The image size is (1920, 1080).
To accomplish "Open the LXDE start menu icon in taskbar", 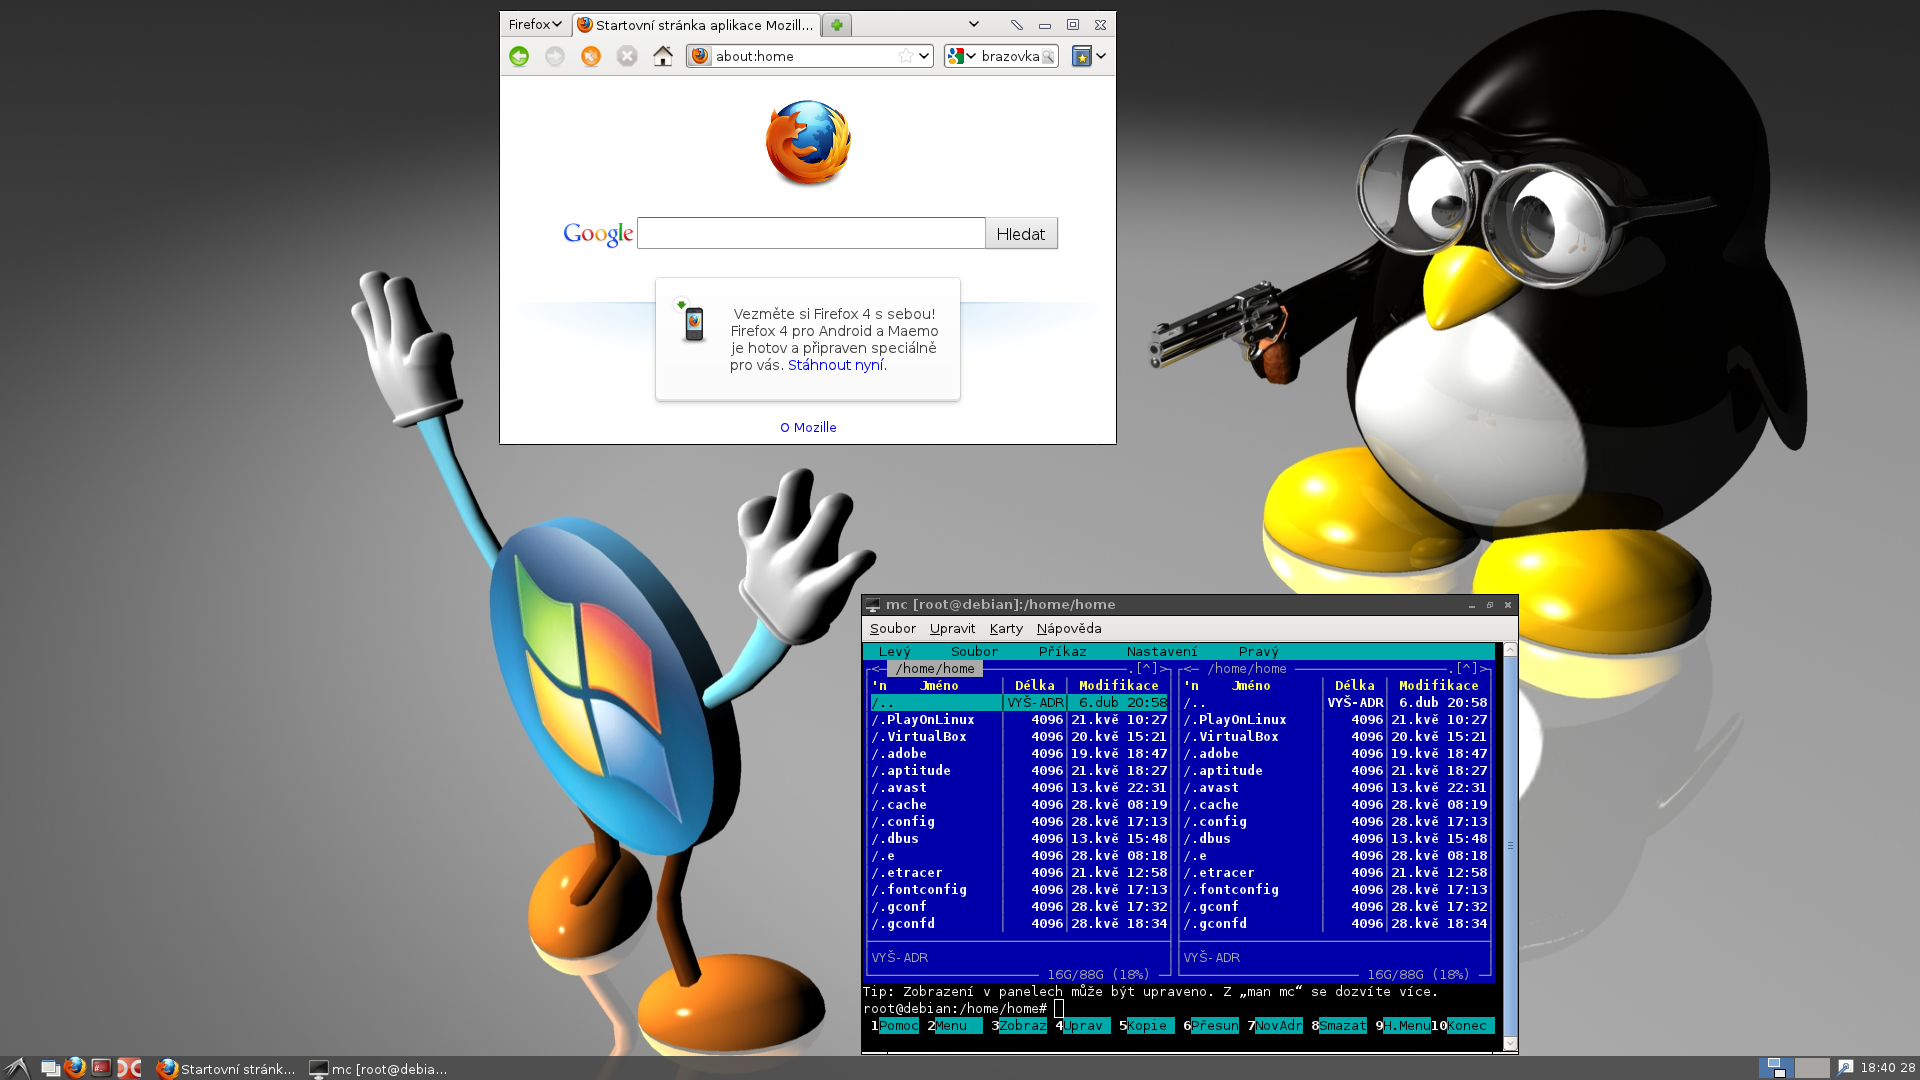I will point(15,1068).
